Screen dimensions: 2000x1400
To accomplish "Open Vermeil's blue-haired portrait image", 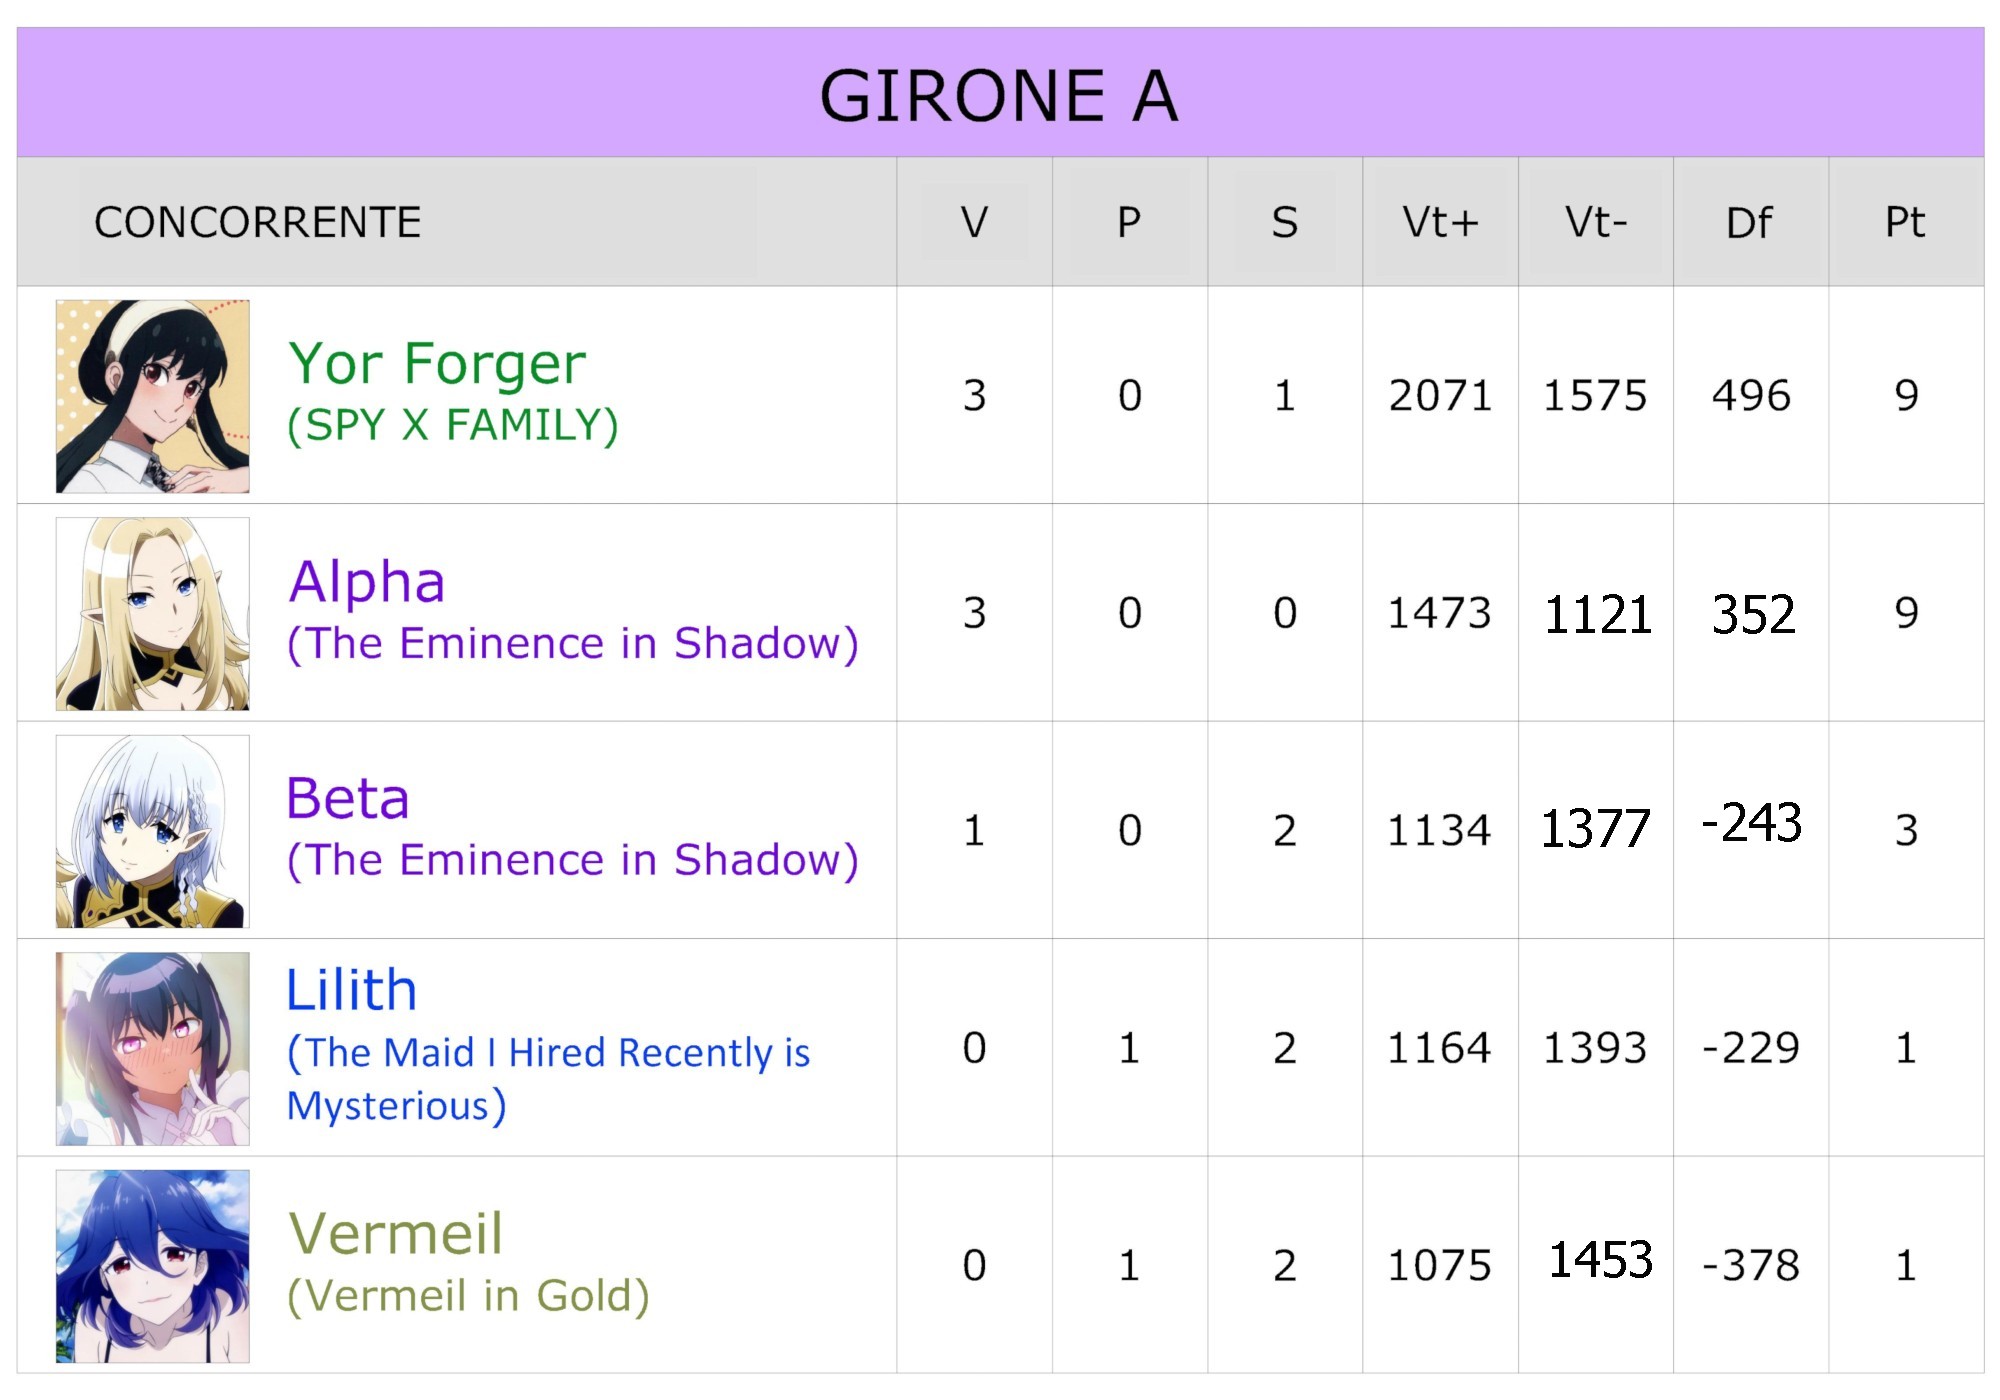I will (x=152, y=1266).
